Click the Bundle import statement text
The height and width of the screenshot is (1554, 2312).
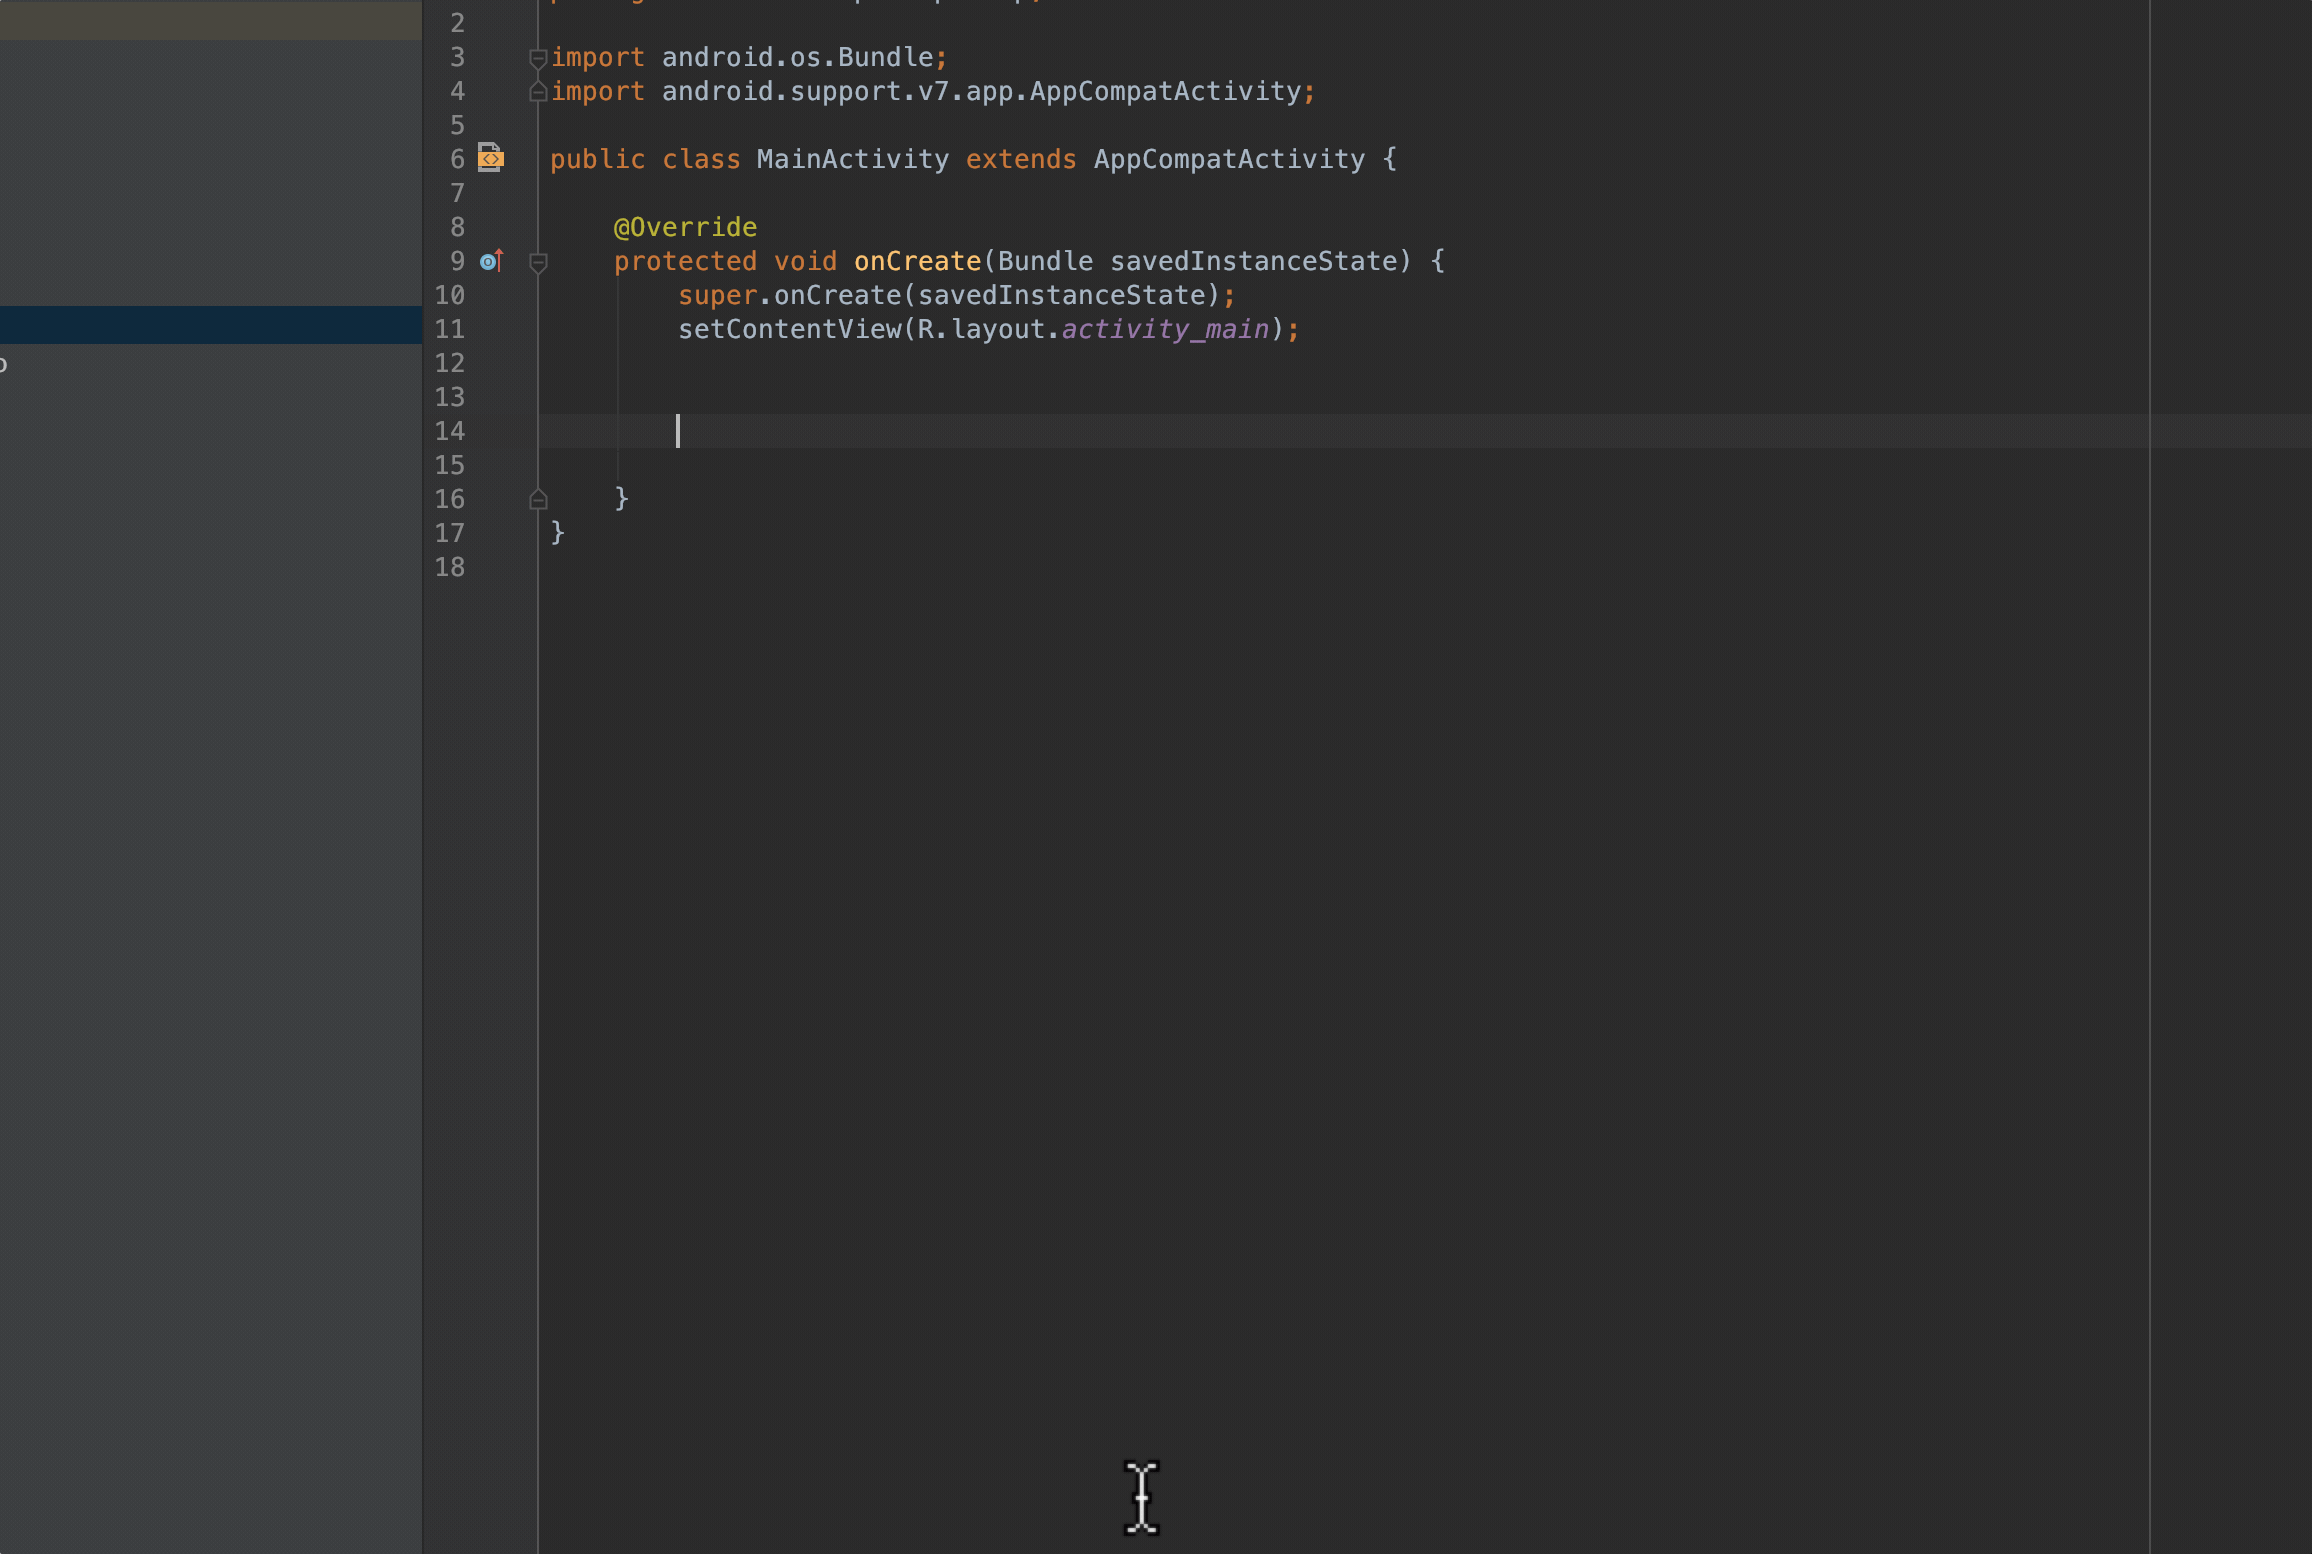[x=797, y=57]
